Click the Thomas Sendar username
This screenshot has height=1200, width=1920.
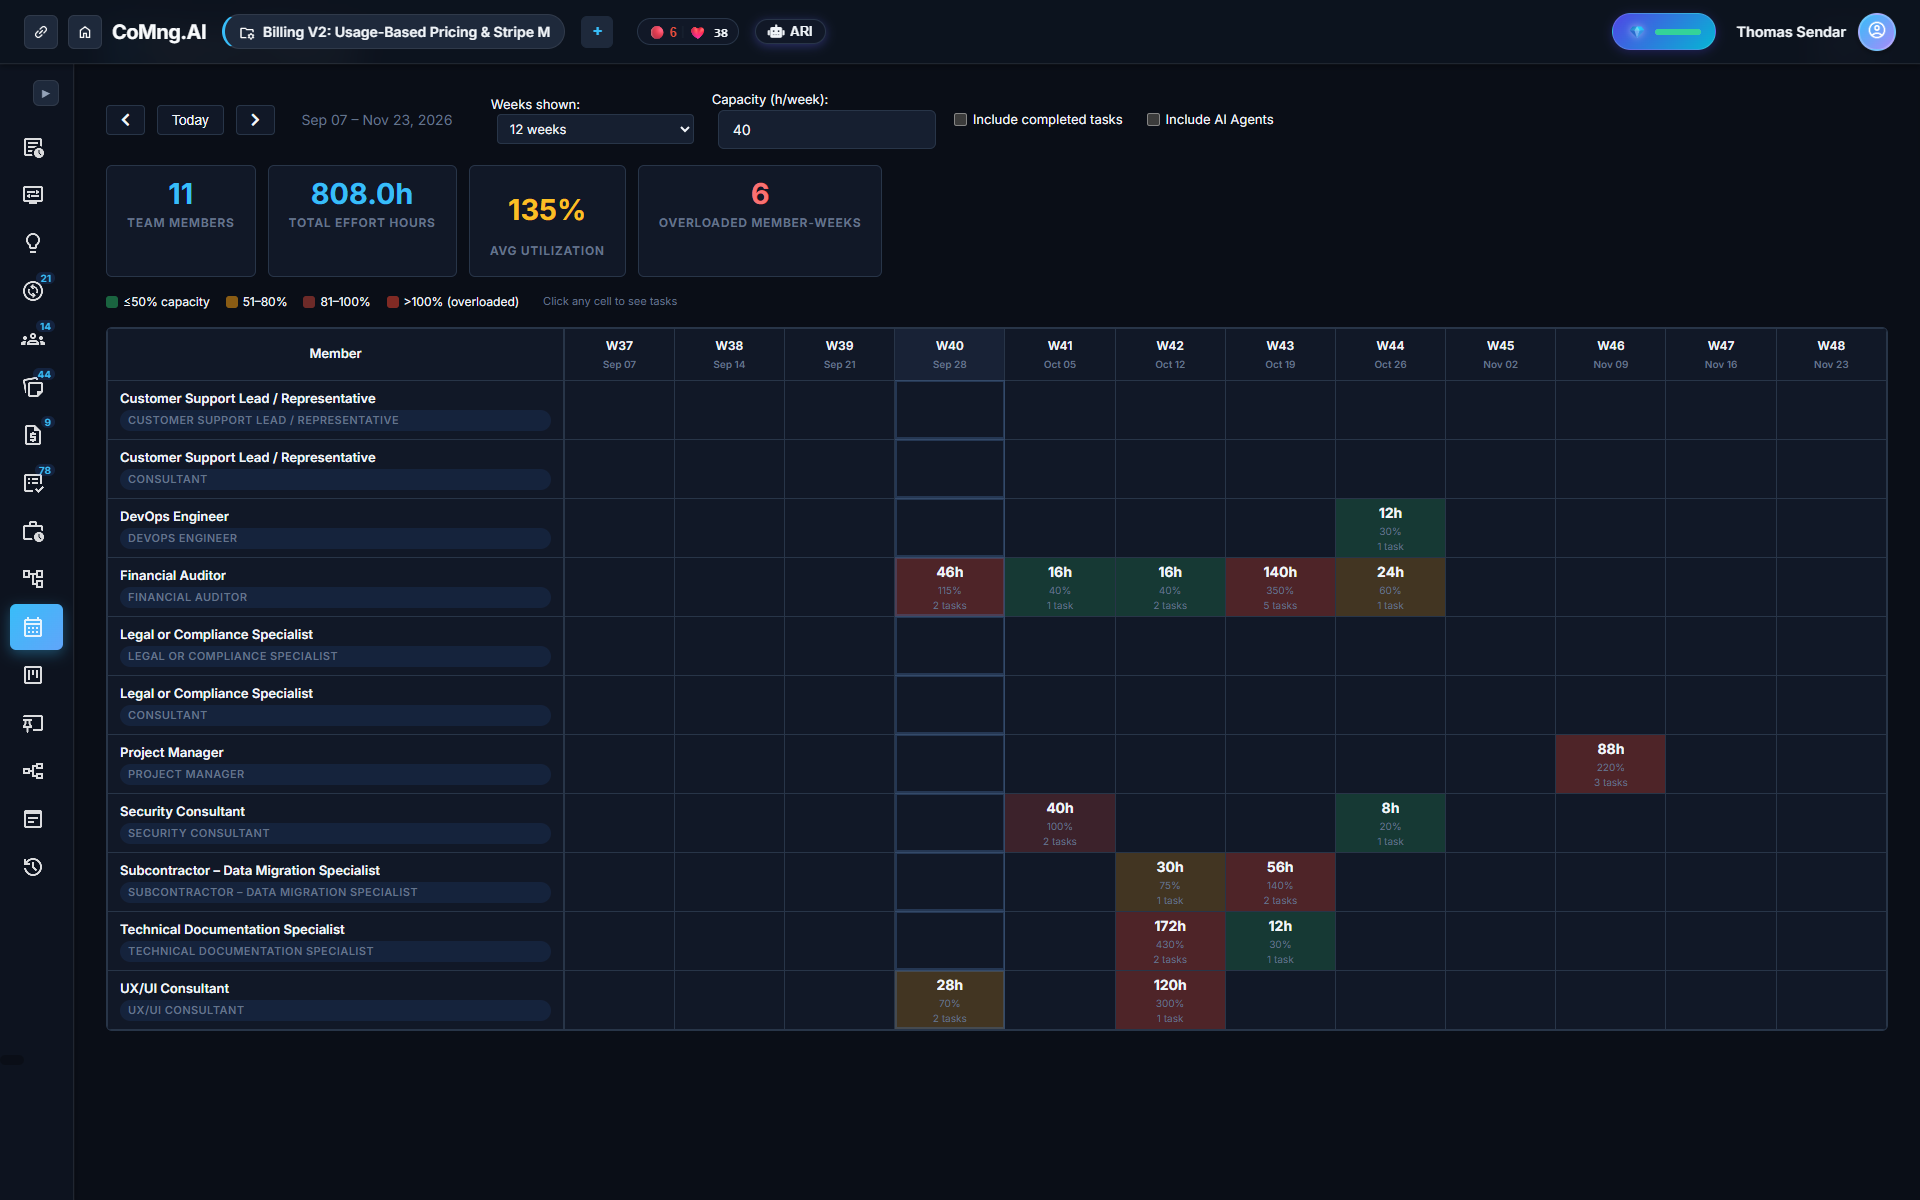coord(1790,32)
